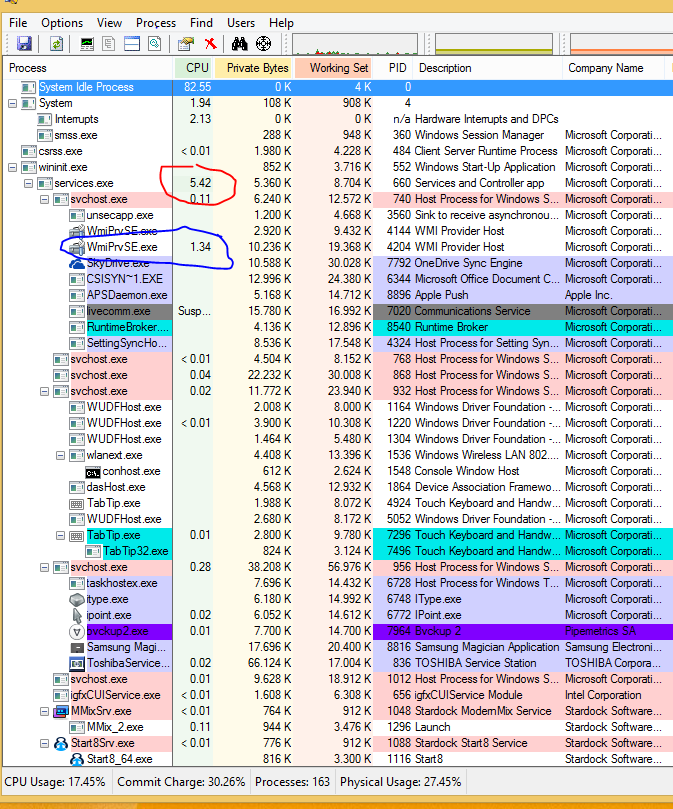Screen dimensions: 673x809
Task: Select the SkyDrive.exe cloud icon
Action: 77,263
